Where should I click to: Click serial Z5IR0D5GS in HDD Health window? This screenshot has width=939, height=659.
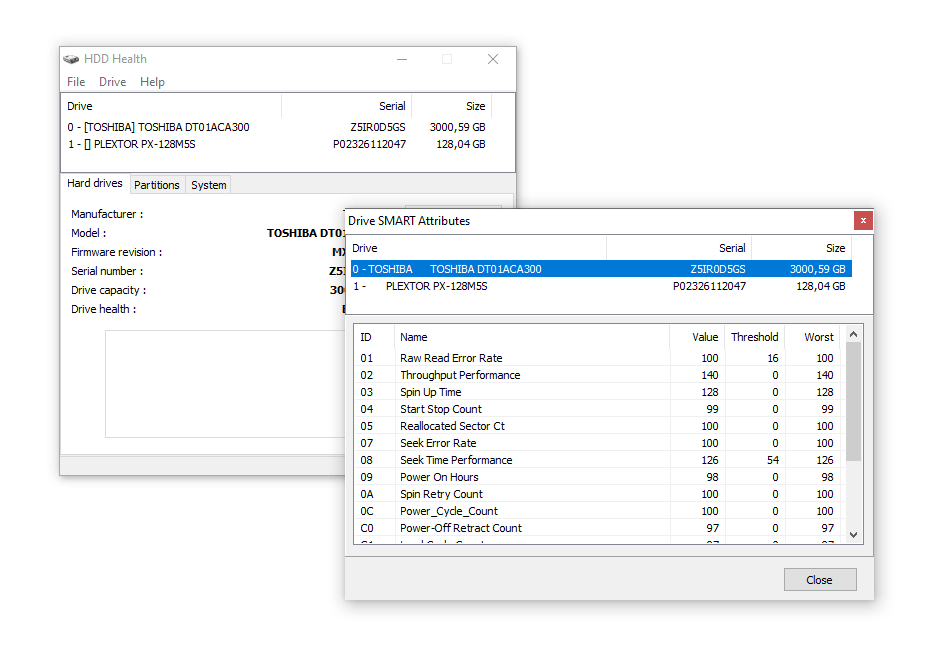[378, 127]
